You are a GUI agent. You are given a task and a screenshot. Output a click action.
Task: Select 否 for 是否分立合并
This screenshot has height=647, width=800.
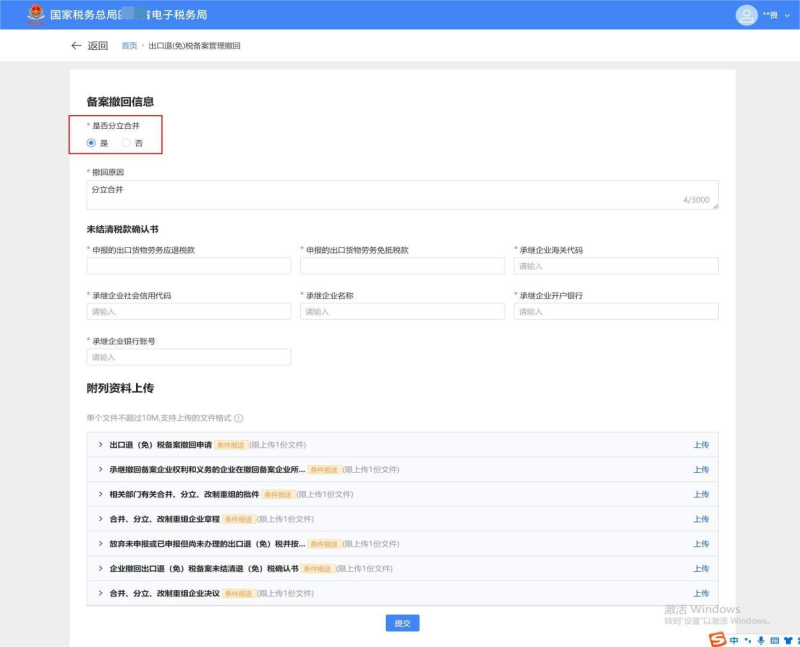pos(126,143)
